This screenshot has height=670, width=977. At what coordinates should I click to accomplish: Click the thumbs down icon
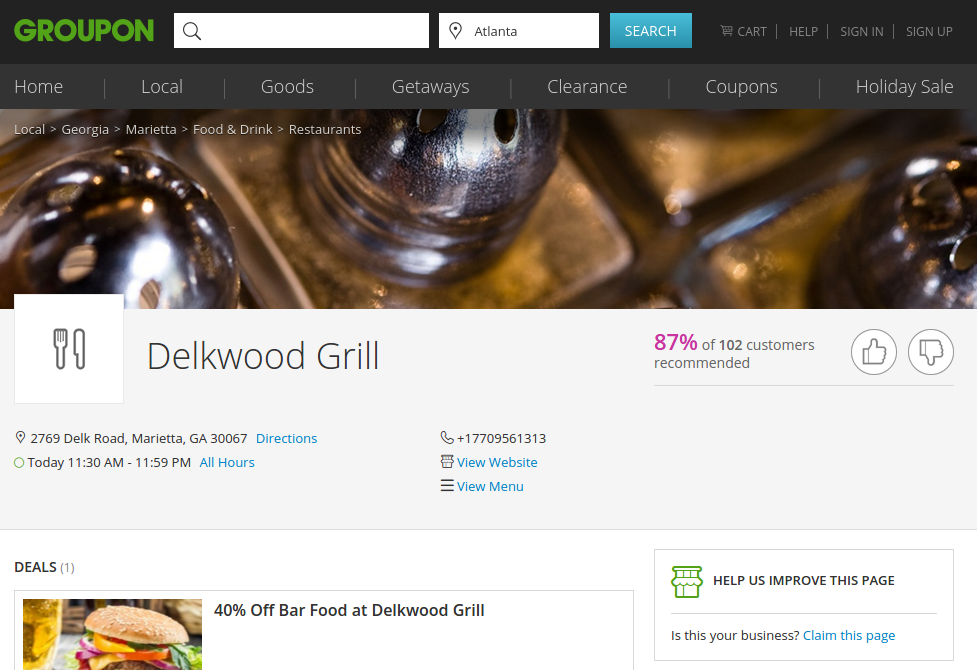point(931,352)
